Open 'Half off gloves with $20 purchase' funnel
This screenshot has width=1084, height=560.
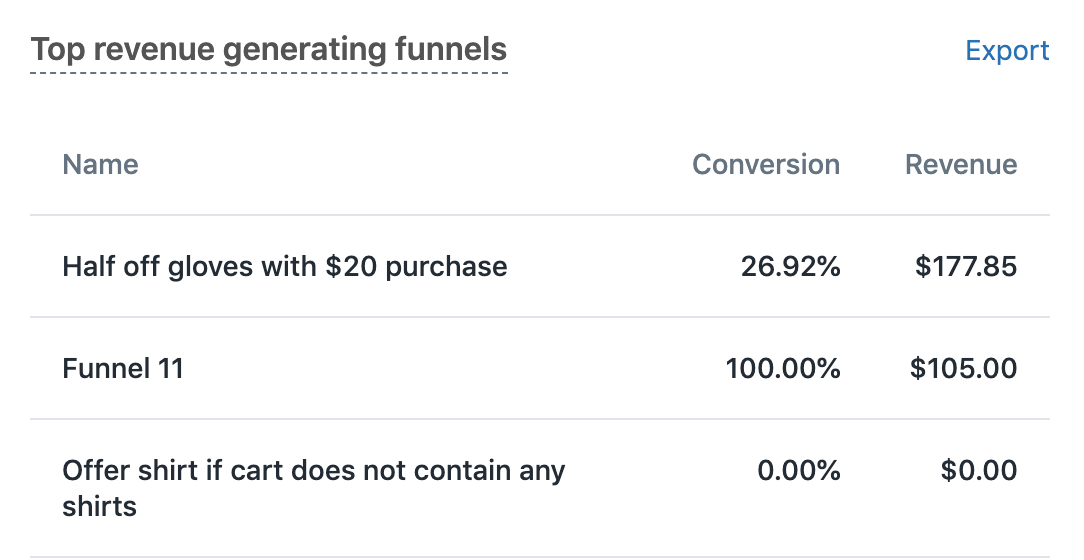point(284,267)
